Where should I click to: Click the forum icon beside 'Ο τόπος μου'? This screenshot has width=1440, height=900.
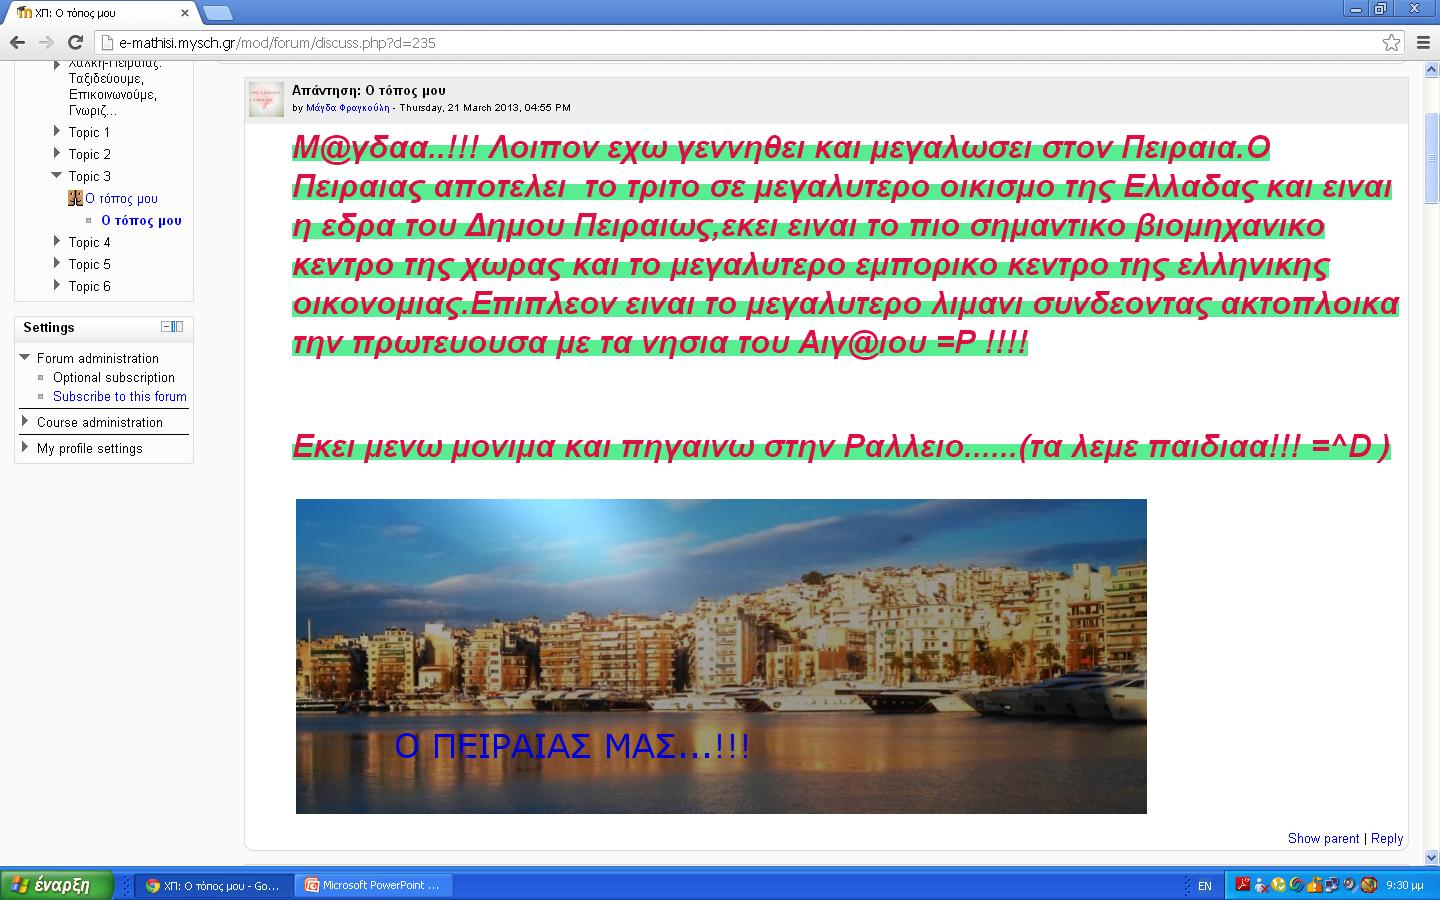[75, 198]
